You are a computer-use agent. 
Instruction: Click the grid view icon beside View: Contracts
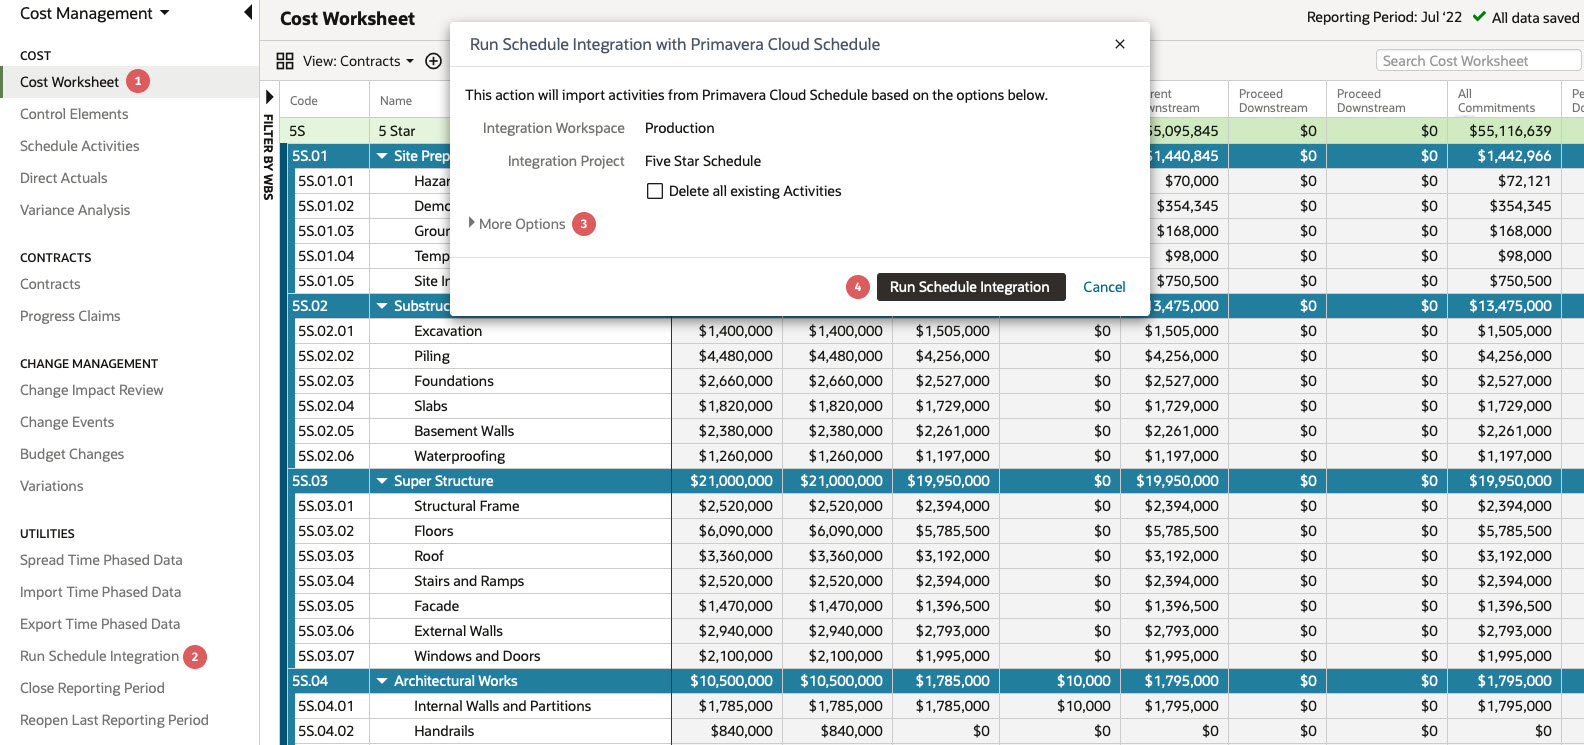[x=285, y=61]
